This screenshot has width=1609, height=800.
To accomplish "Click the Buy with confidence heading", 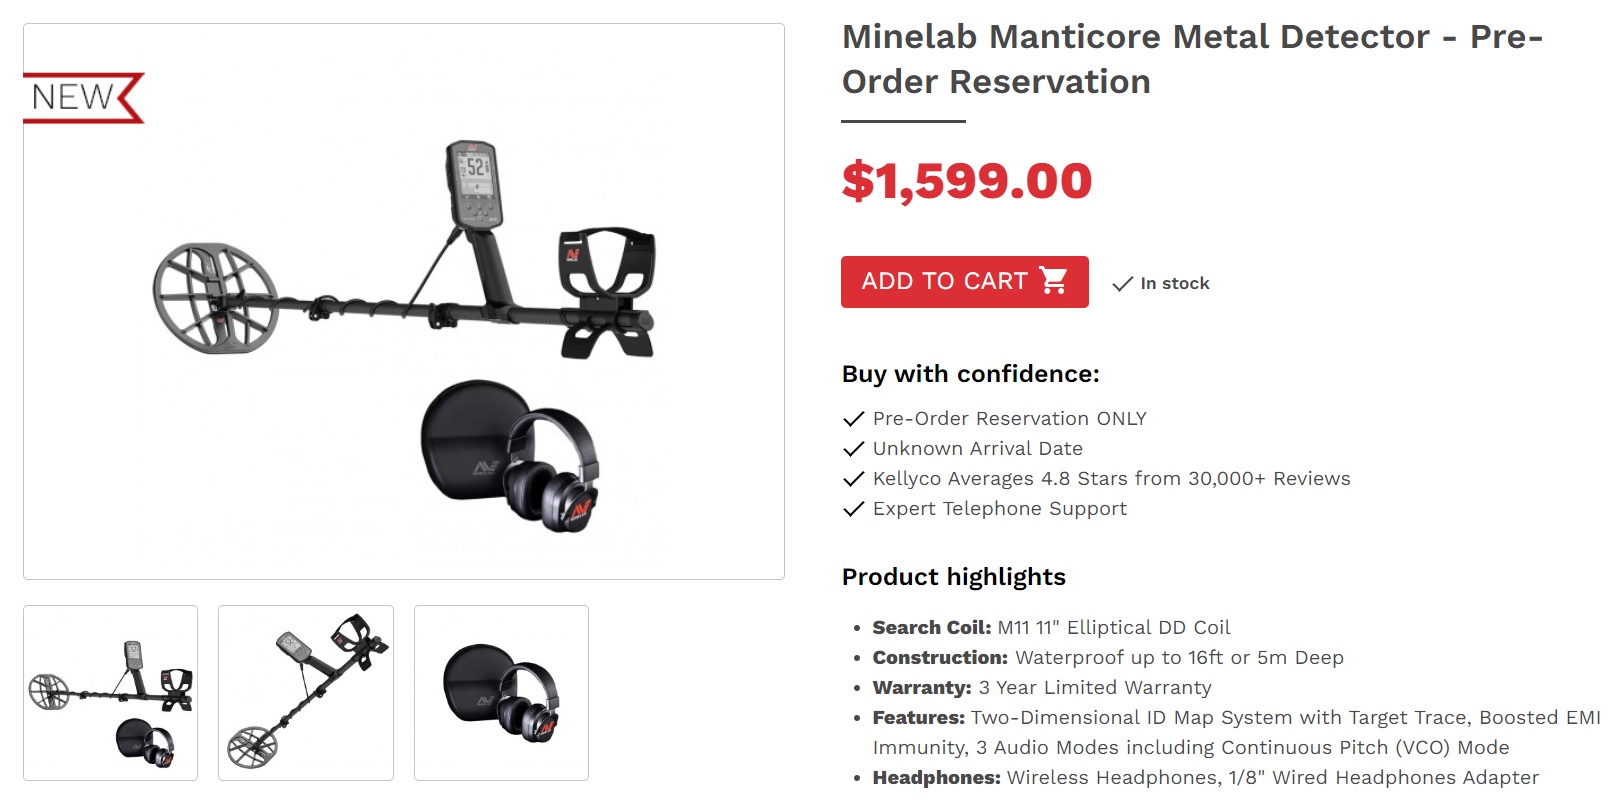I will (970, 374).
